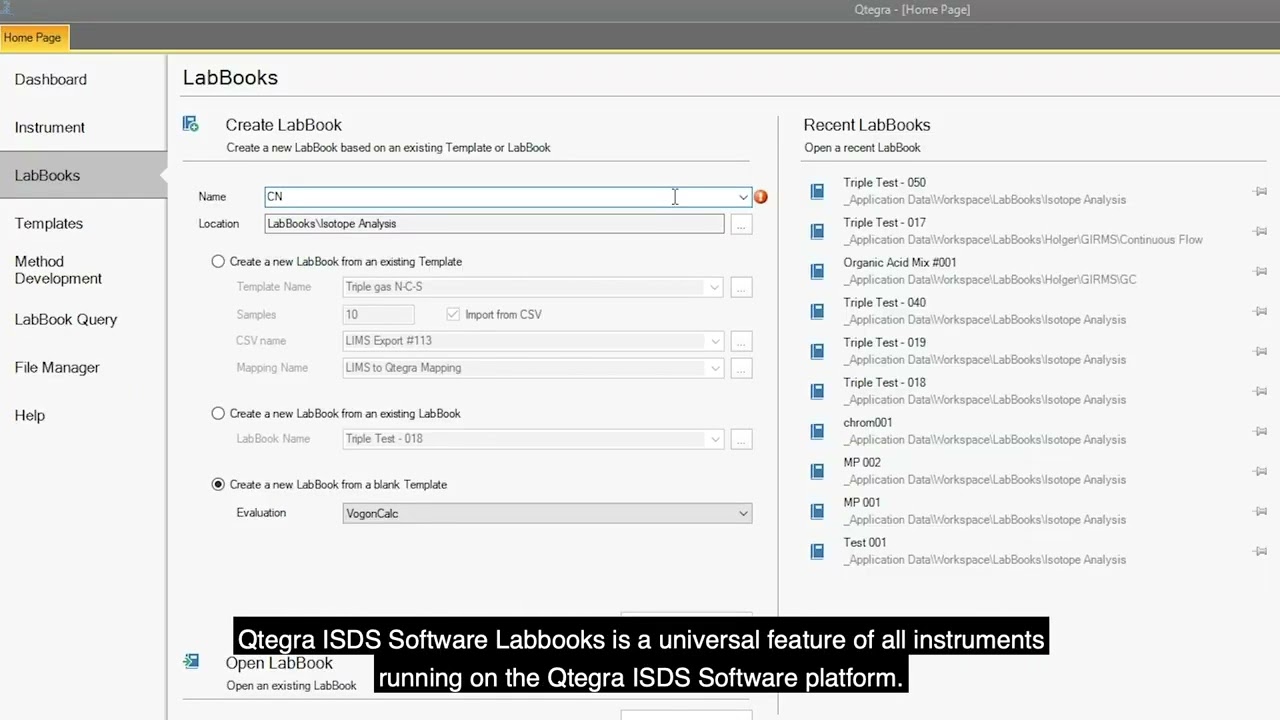Open Help in the sidebar

point(30,415)
